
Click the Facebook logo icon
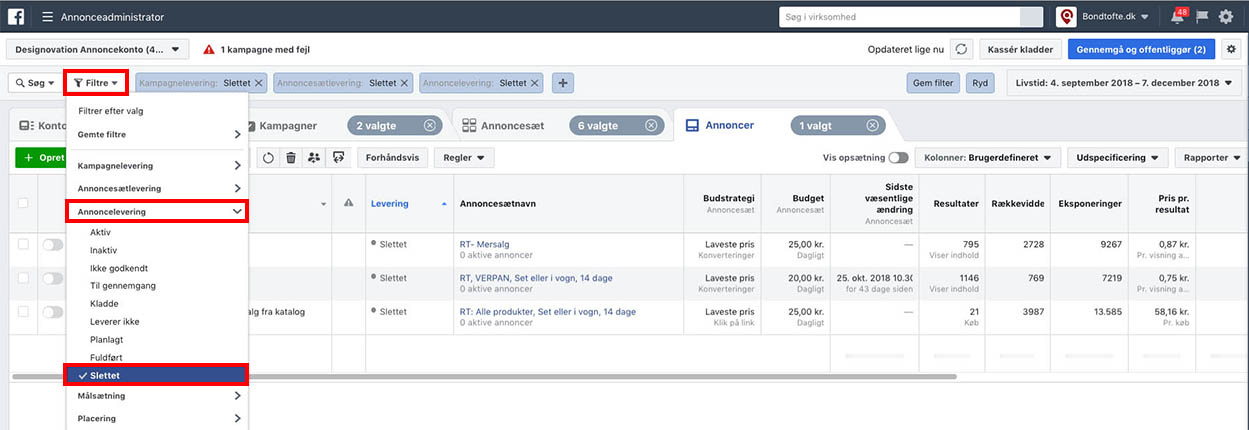click(16, 17)
